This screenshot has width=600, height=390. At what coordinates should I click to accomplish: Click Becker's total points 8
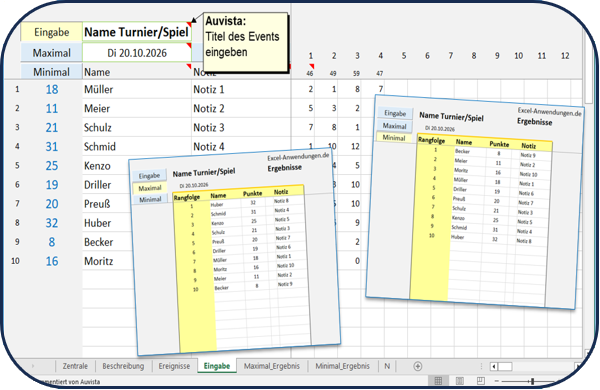52,242
